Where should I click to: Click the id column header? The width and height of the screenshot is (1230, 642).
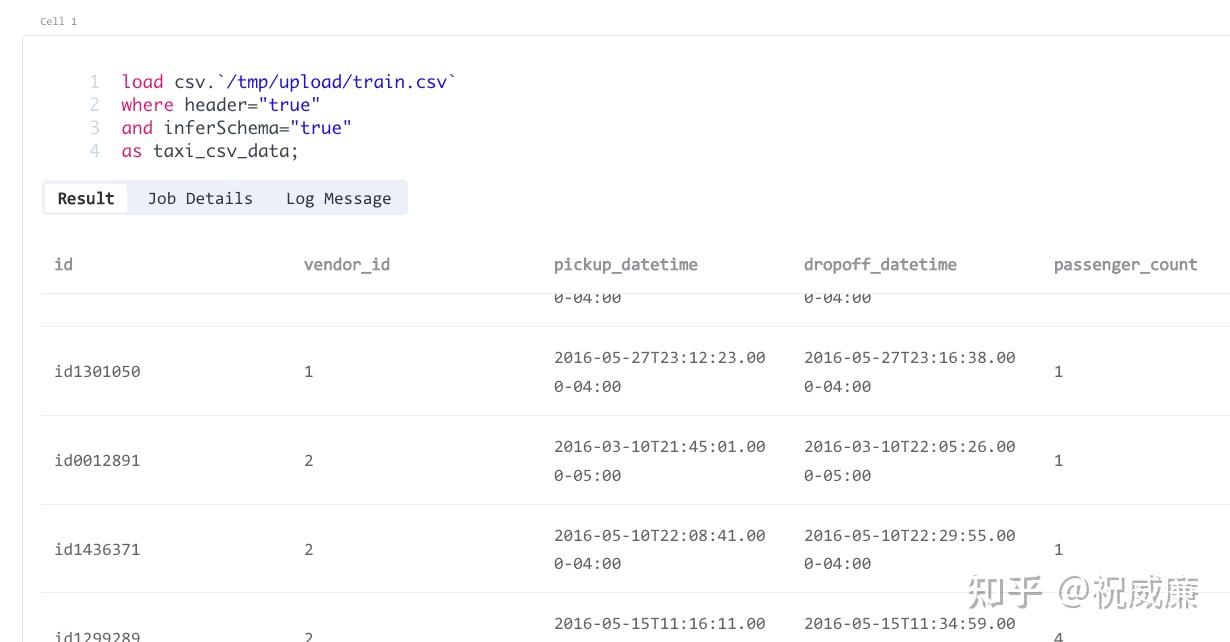(x=63, y=264)
